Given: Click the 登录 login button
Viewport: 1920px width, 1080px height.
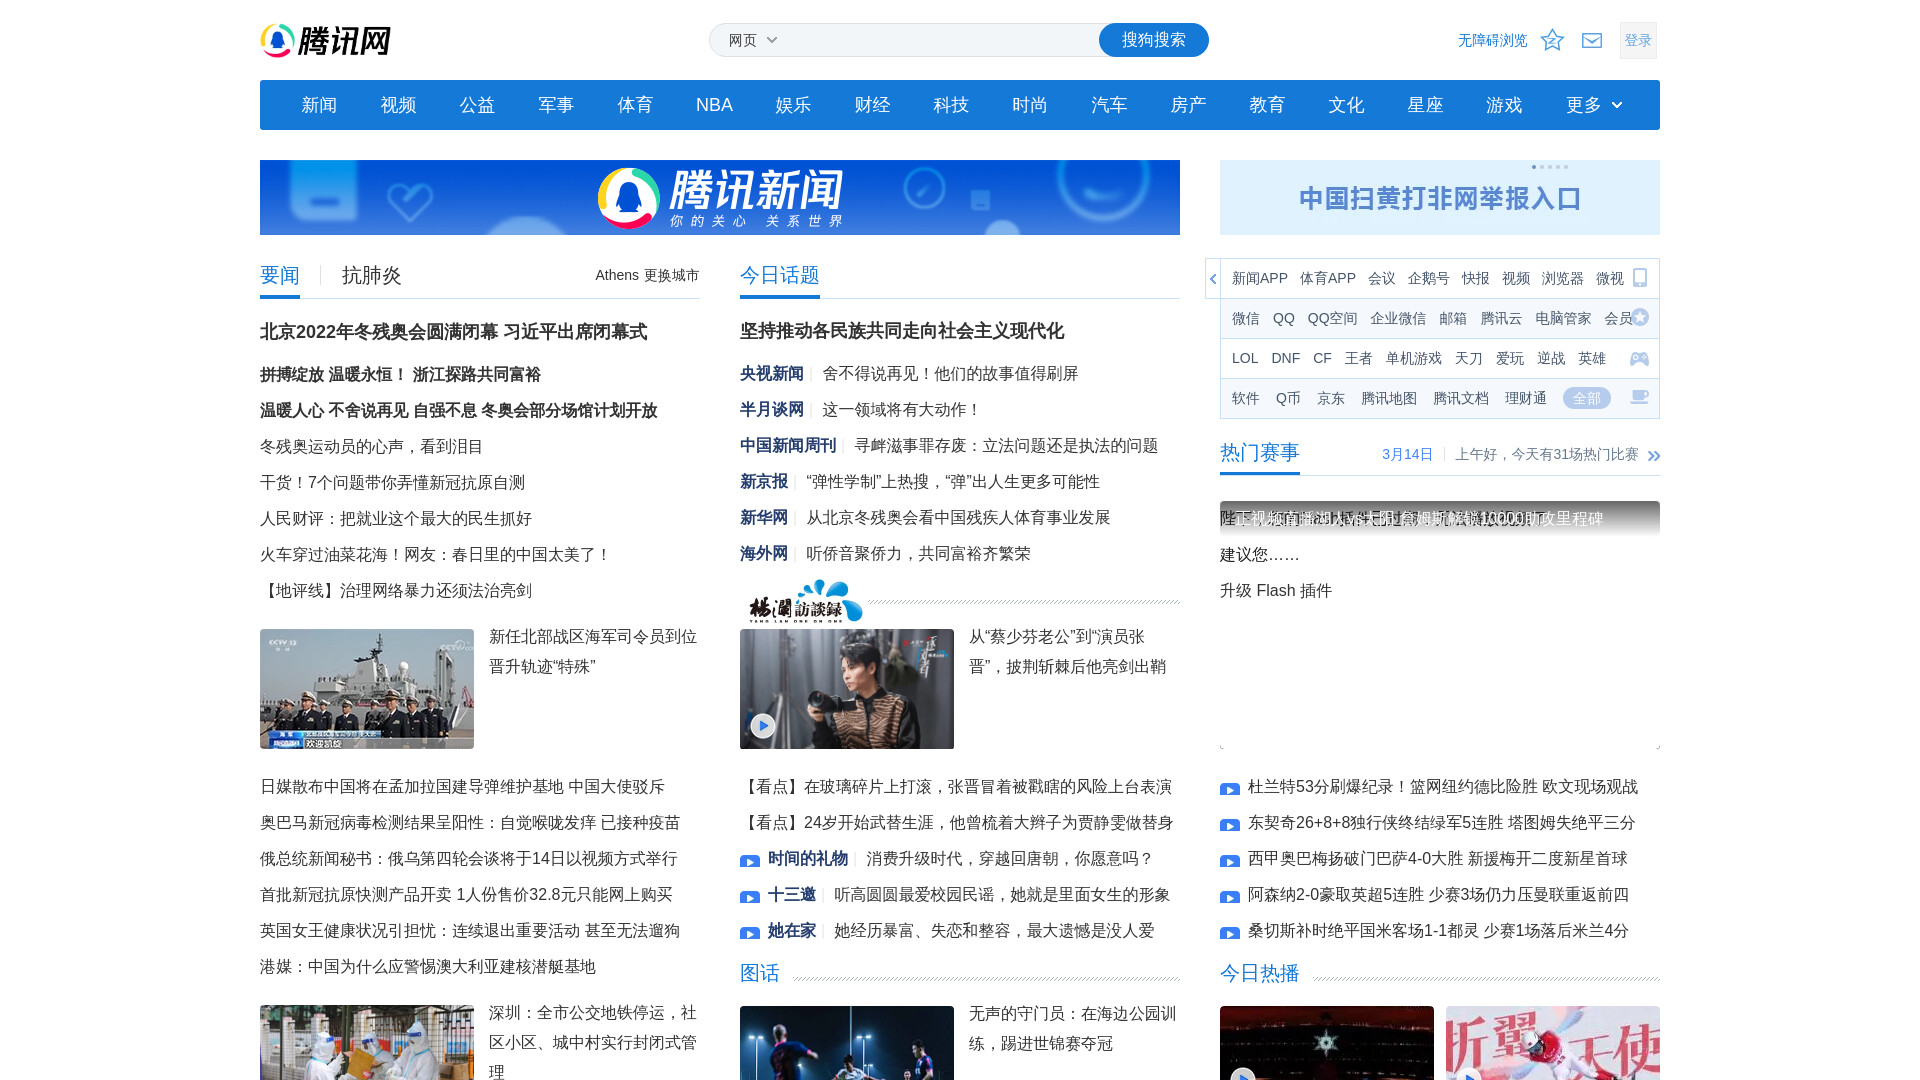Looking at the screenshot, I should 1638,40.
